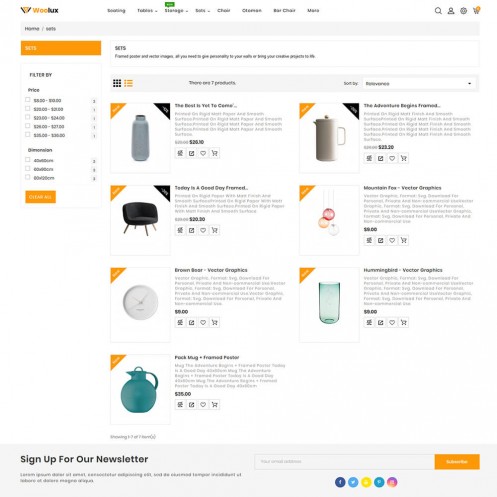497x497 pixels.
Task: Open the Bar Chair menu item
Action: pyautogui.click(x=284, y=11)
